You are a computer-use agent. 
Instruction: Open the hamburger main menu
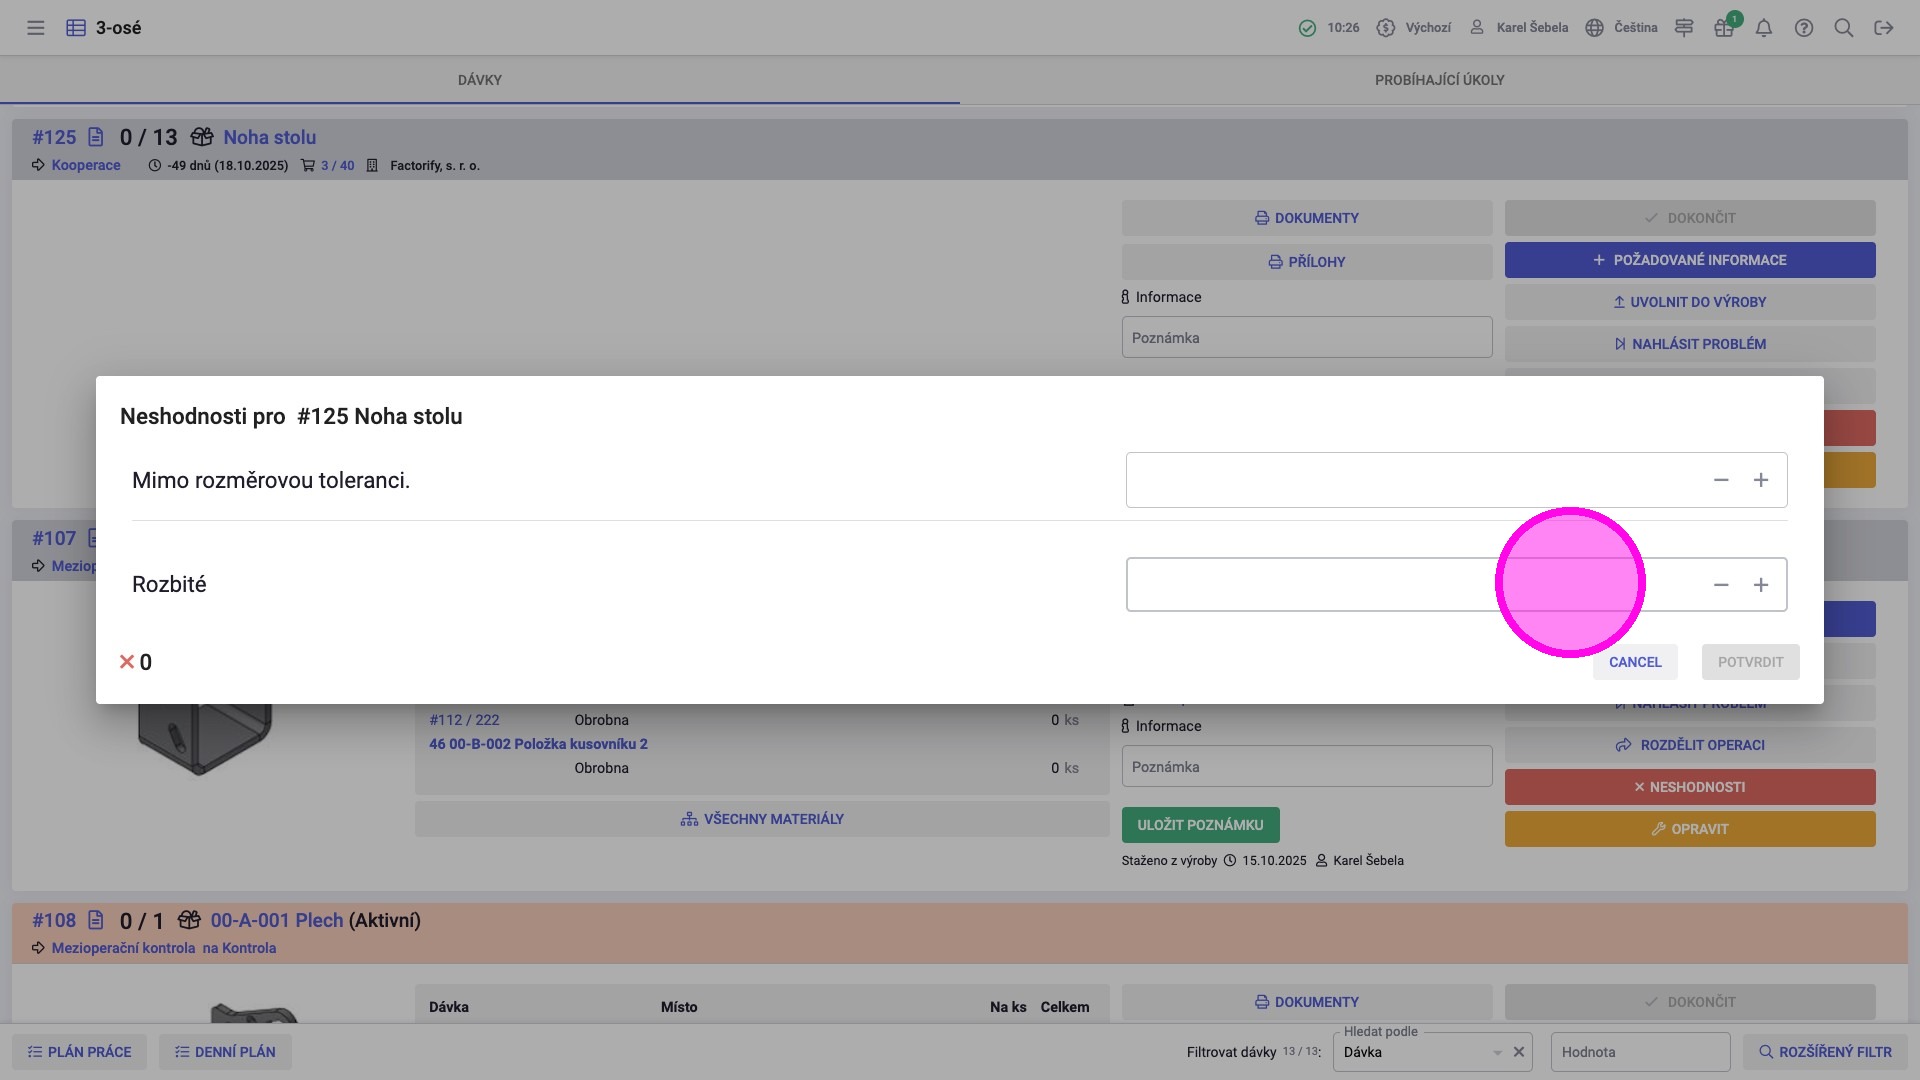(x=36, y=28)
